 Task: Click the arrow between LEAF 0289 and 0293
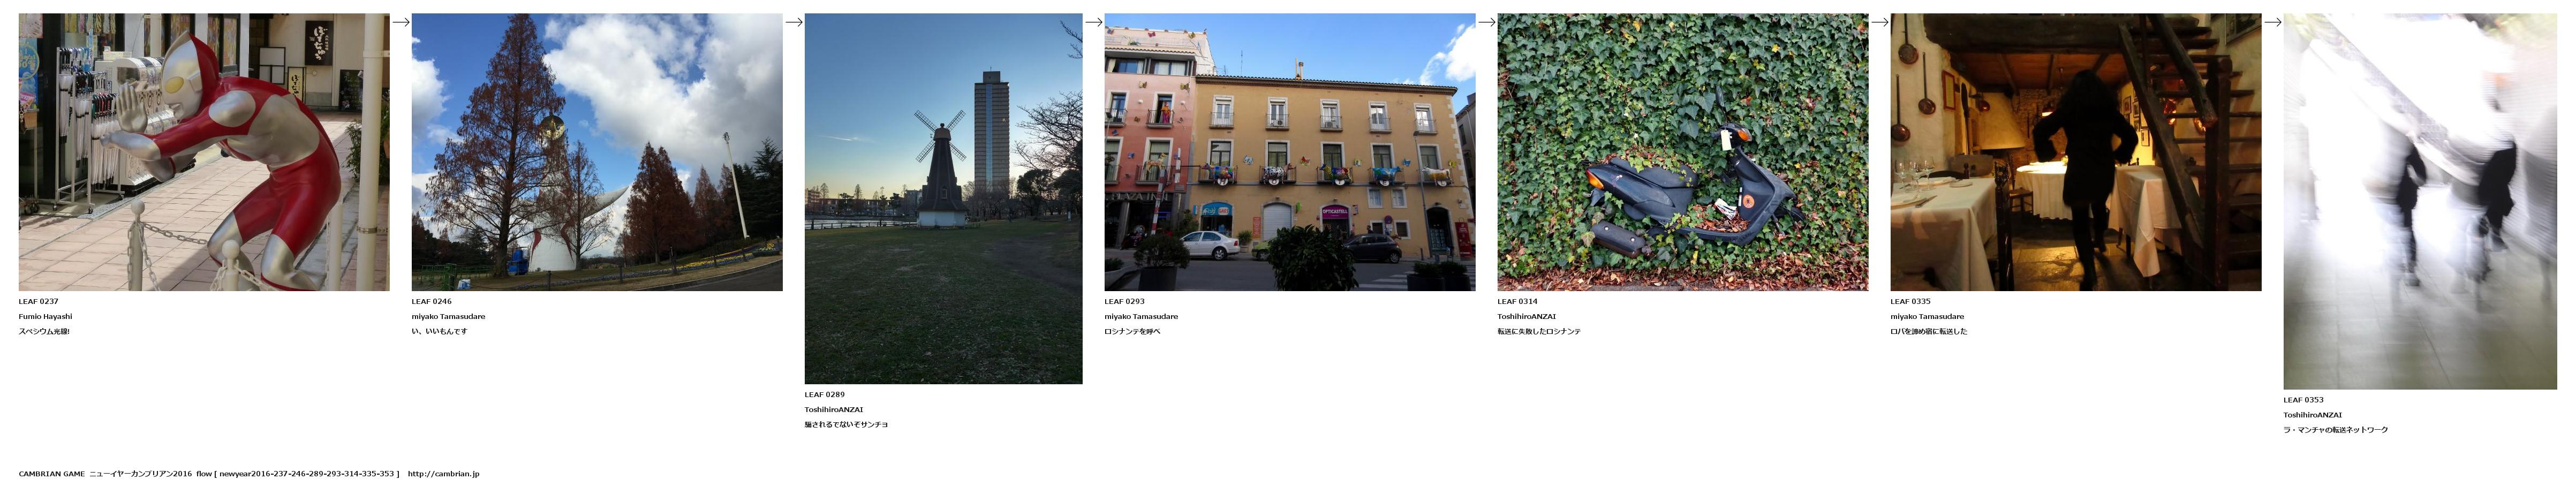pos(1094,22)
